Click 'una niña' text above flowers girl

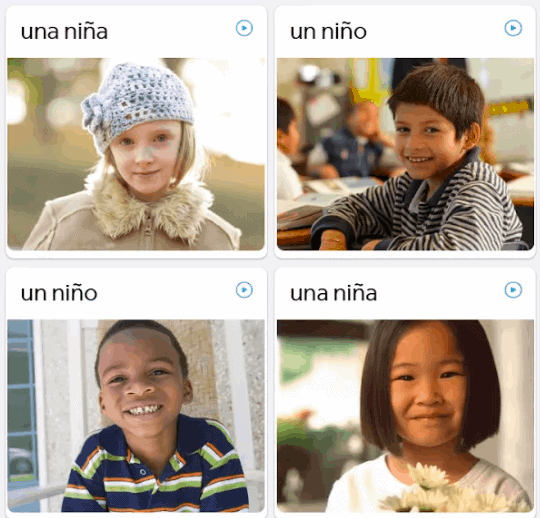(x=333, y=293)
